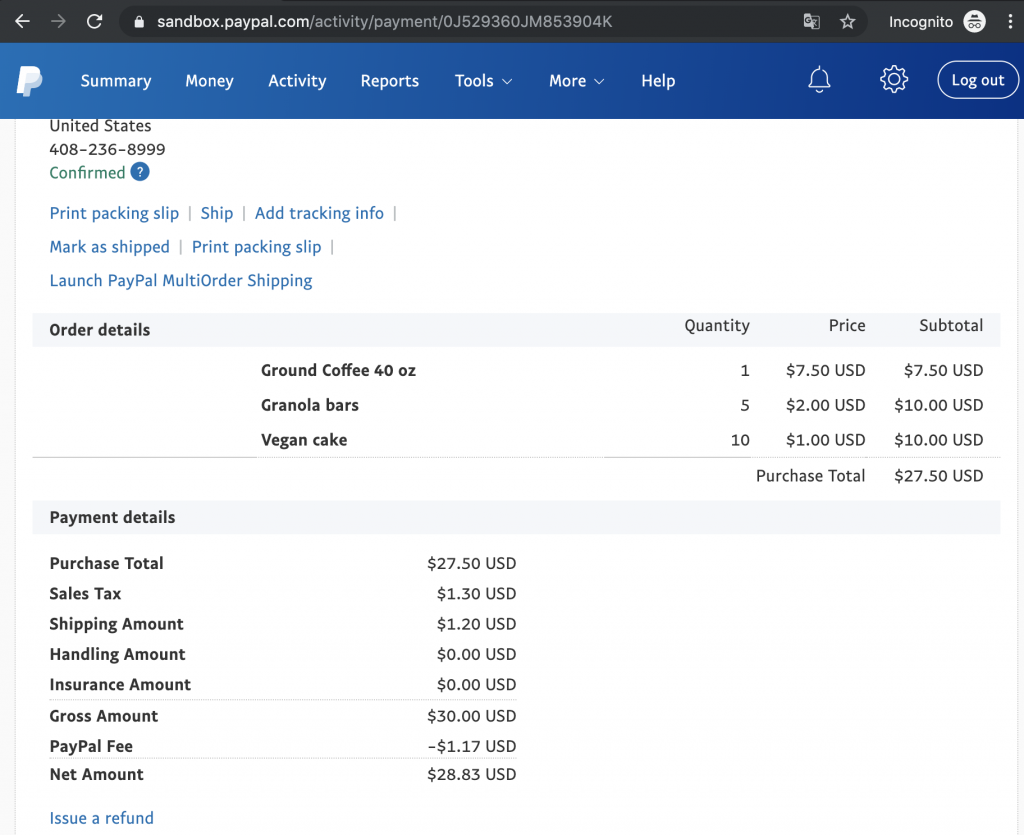Click the Issue a refund link
The height and width of the screenshot is (835, 1024).
[102, 818]
